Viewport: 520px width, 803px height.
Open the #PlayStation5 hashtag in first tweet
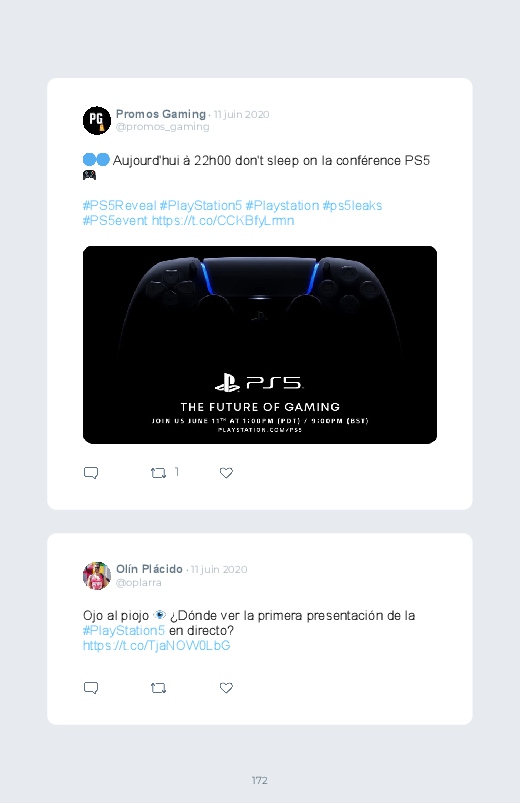click(200, 205)
